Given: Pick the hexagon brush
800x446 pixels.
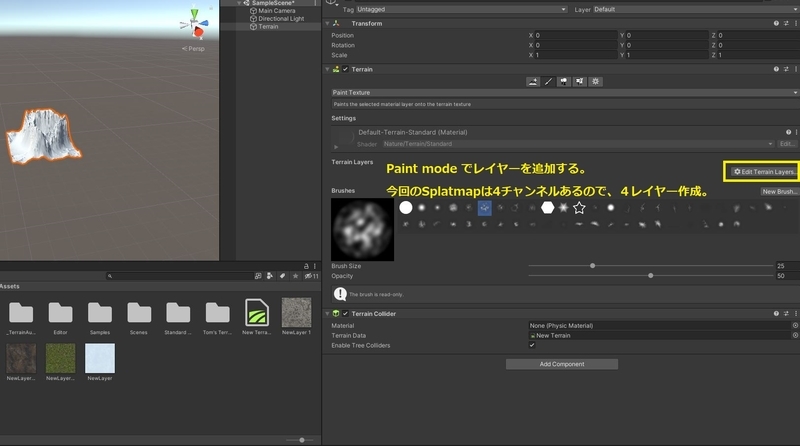Looking at the screenshot, I should [x=547, y=208].
